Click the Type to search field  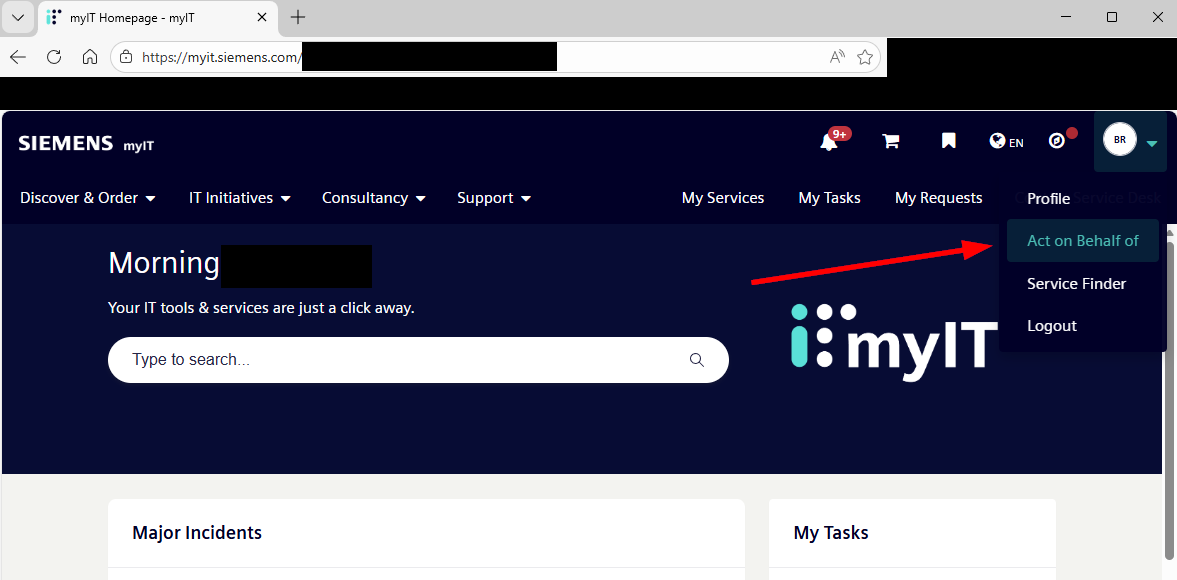(x=400, y=360)
